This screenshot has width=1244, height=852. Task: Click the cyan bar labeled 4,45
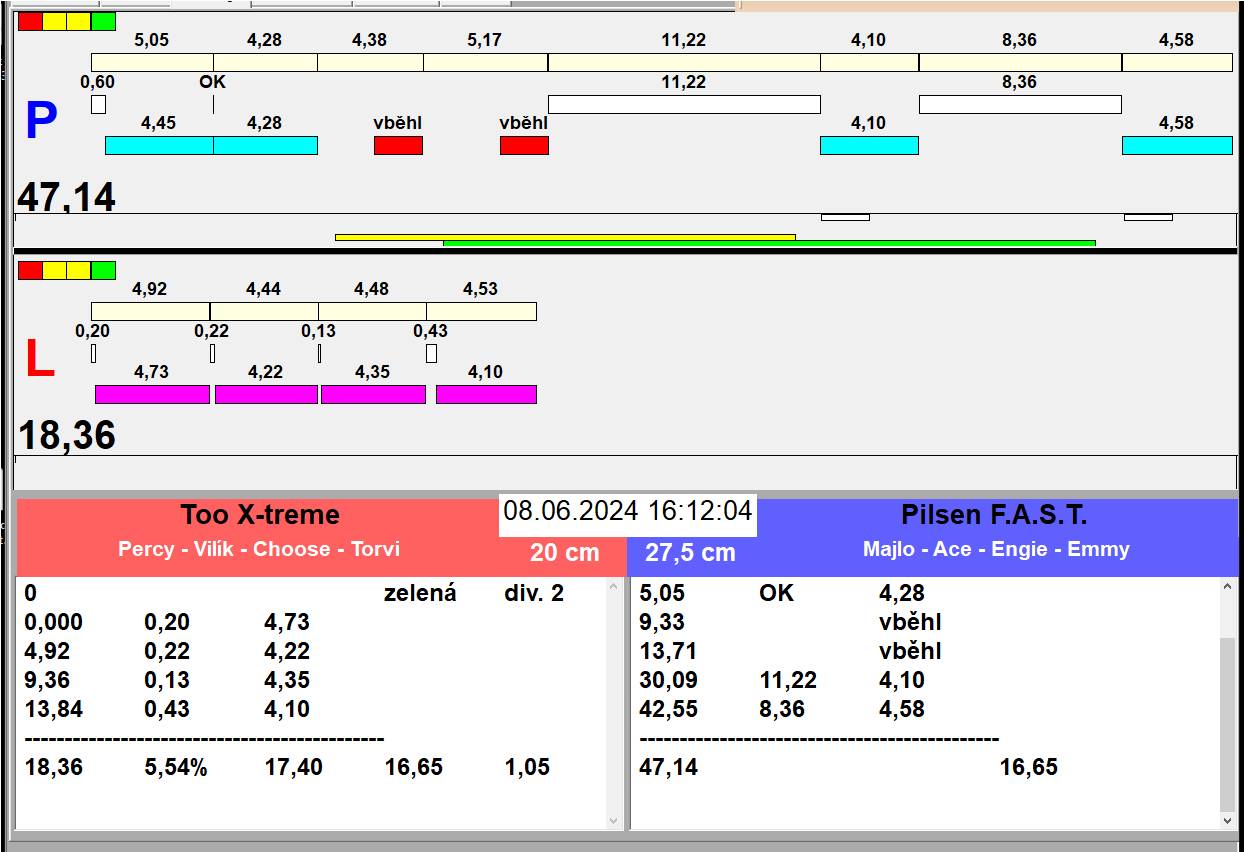coord(159,145)
